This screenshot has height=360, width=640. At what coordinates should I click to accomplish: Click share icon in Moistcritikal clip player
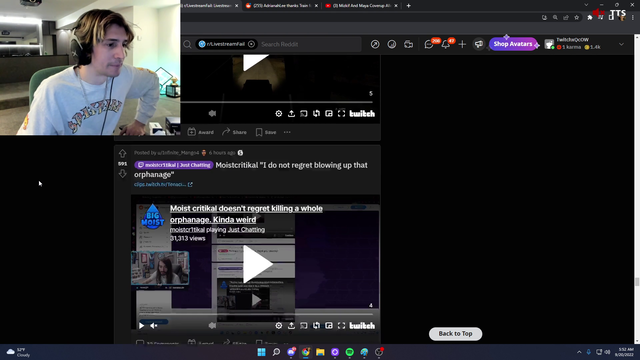291,325
